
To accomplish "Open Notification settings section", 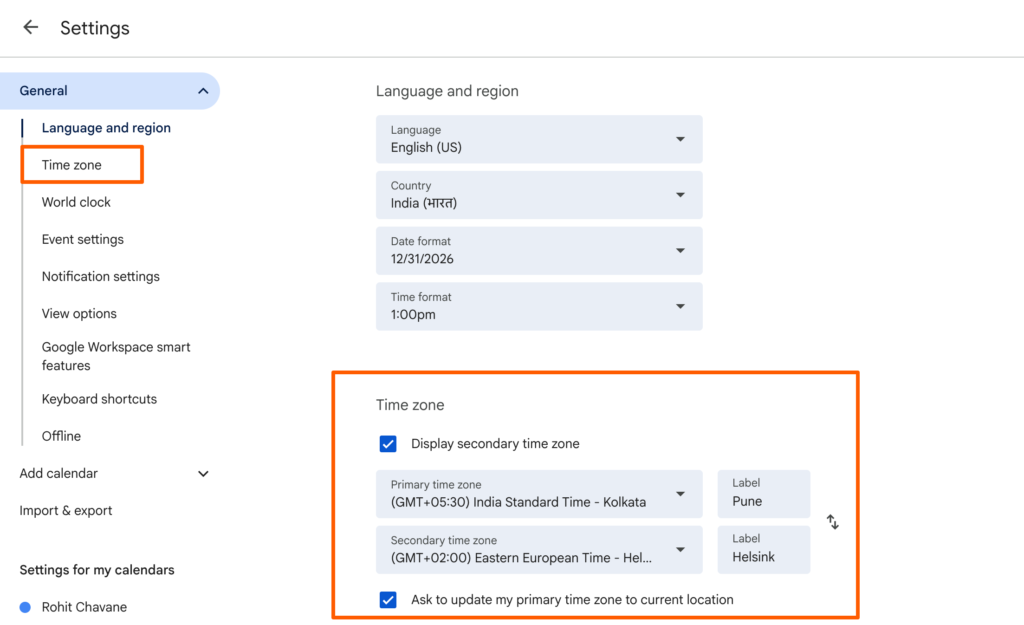I will click(x=101, y=277).
